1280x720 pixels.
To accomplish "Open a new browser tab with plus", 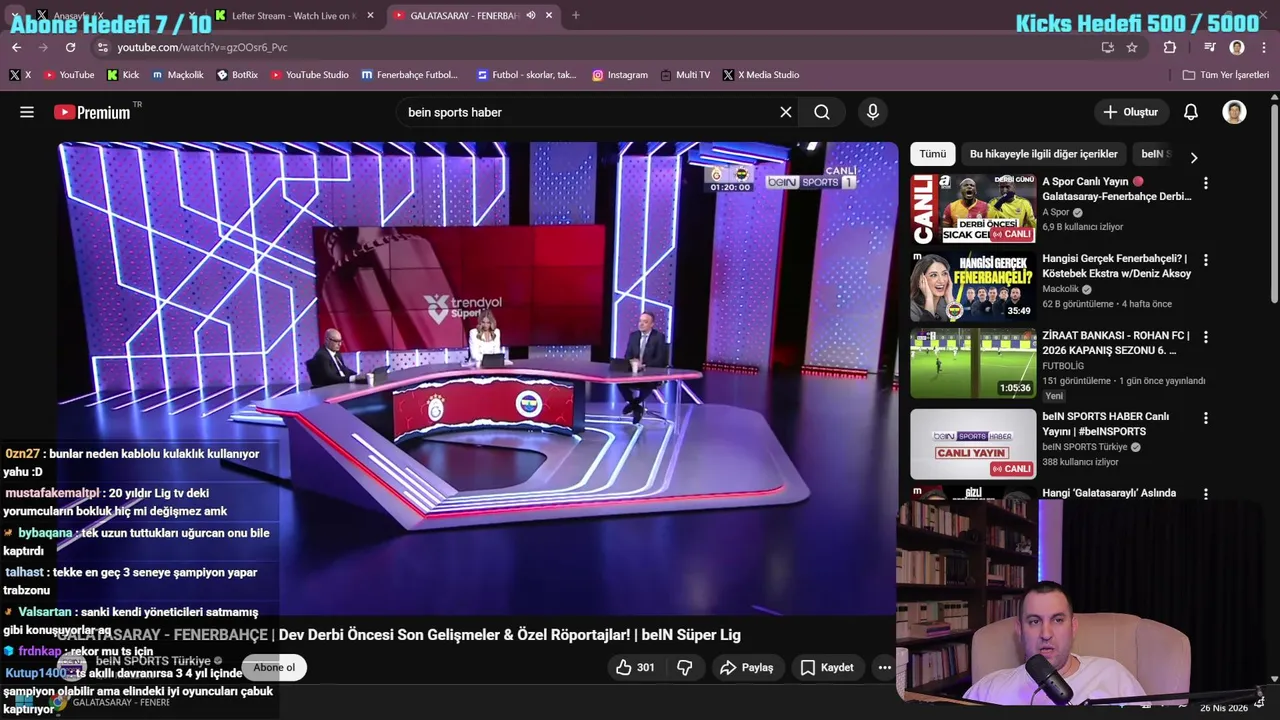I will 575,15.
